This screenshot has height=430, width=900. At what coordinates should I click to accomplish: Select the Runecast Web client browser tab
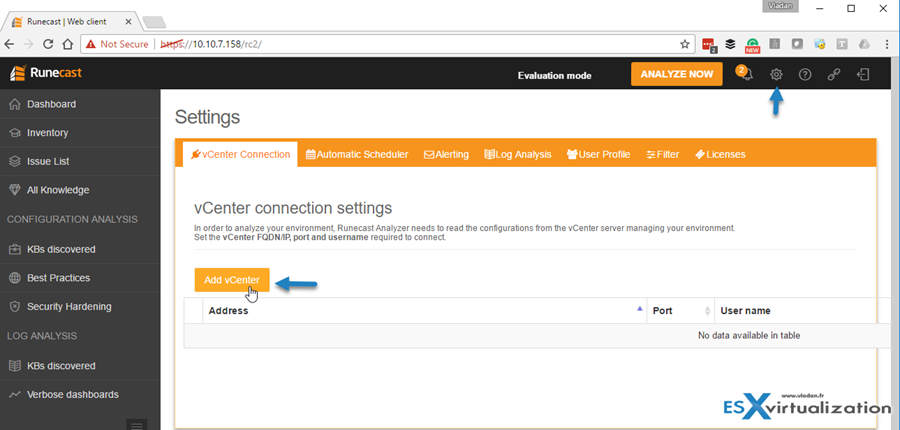[x=72, y=22]
